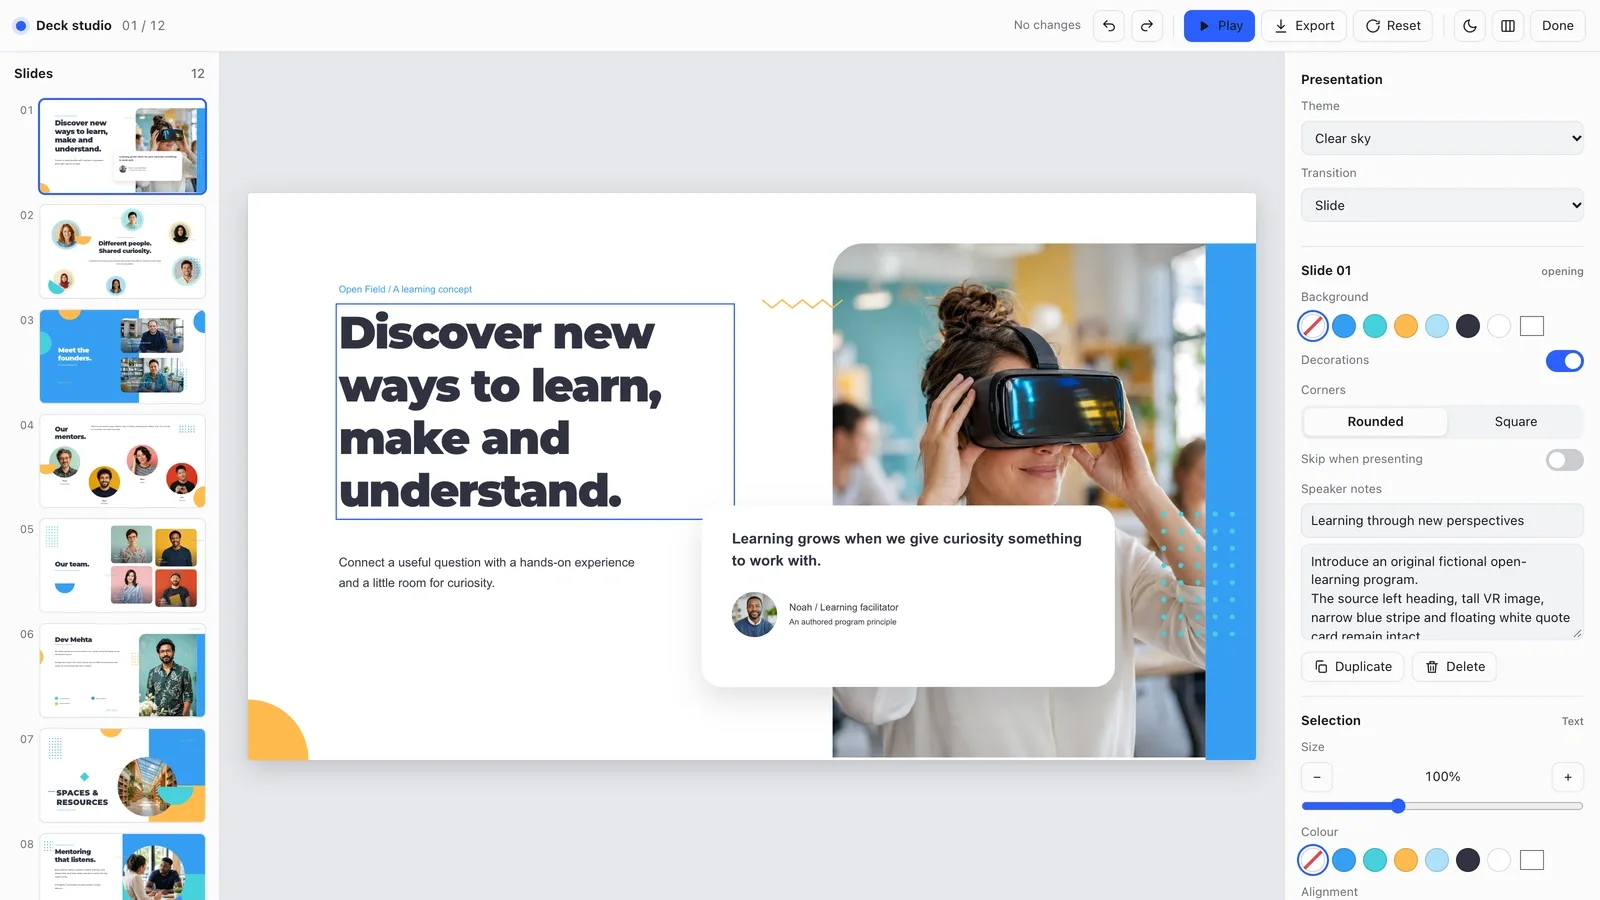Image resolution: width=1600 pixels, height=900 pixels.
Task: Start the presentation with Play
Action: pos(1219,26)
